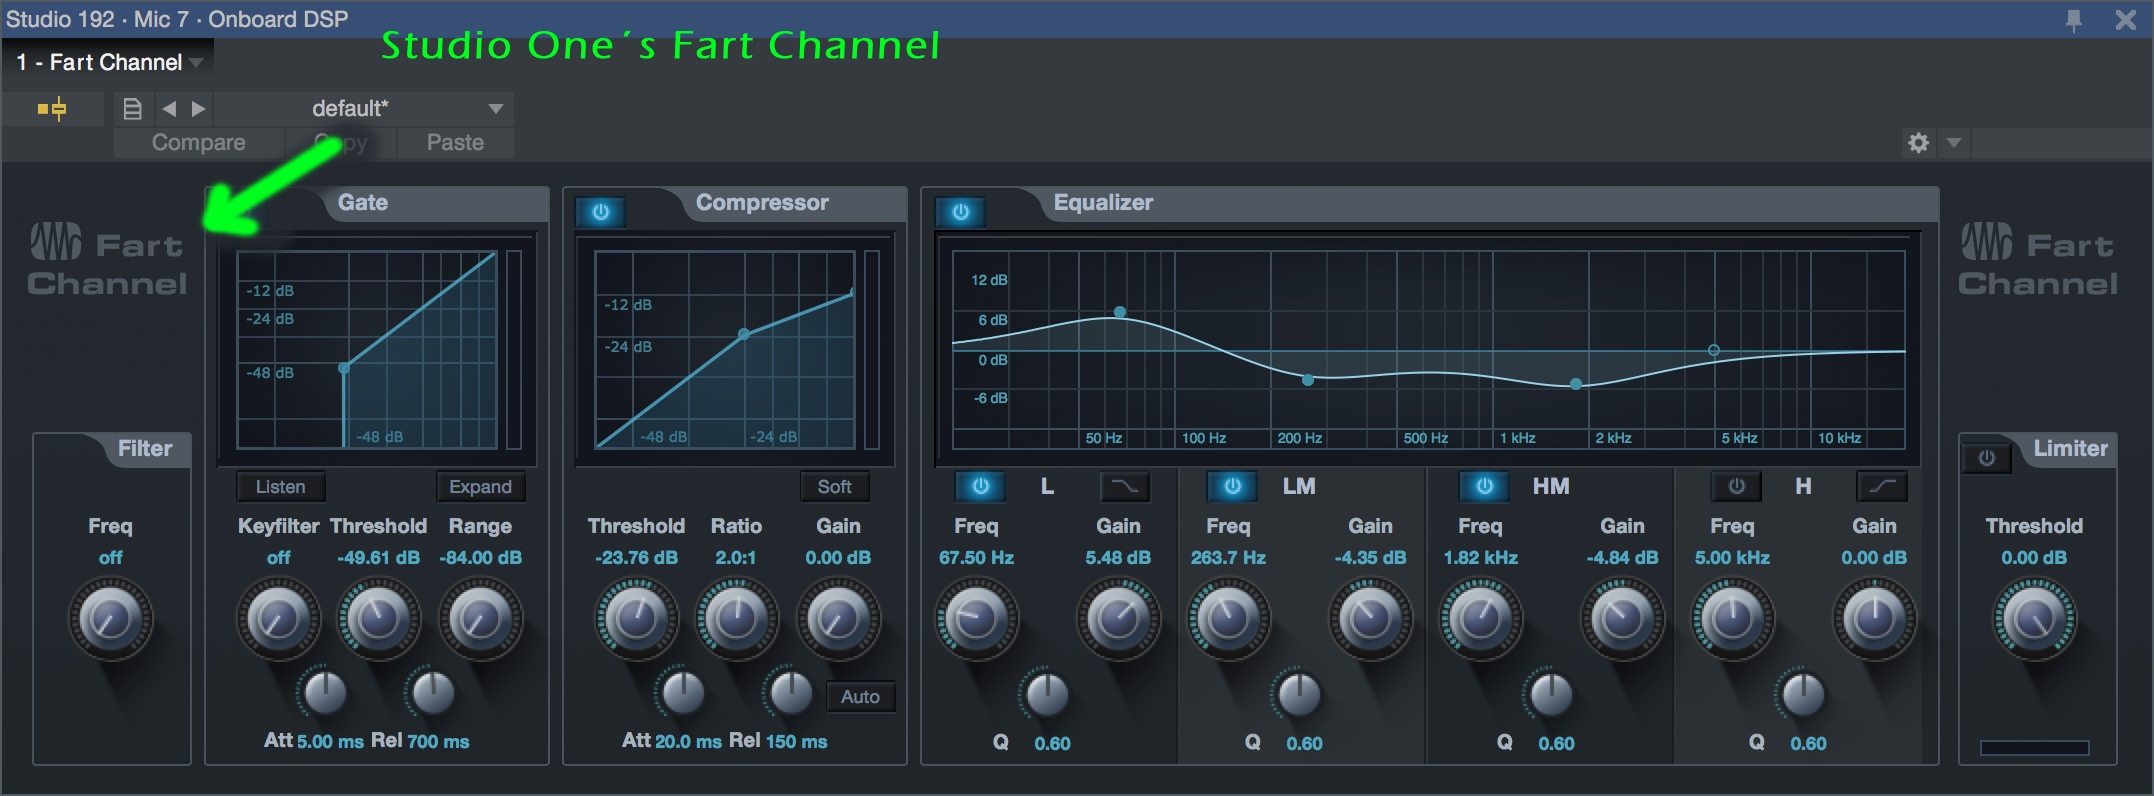Open the settings gear icon
Viewport: 2154px width, 796px height.
coord(1918,143)
